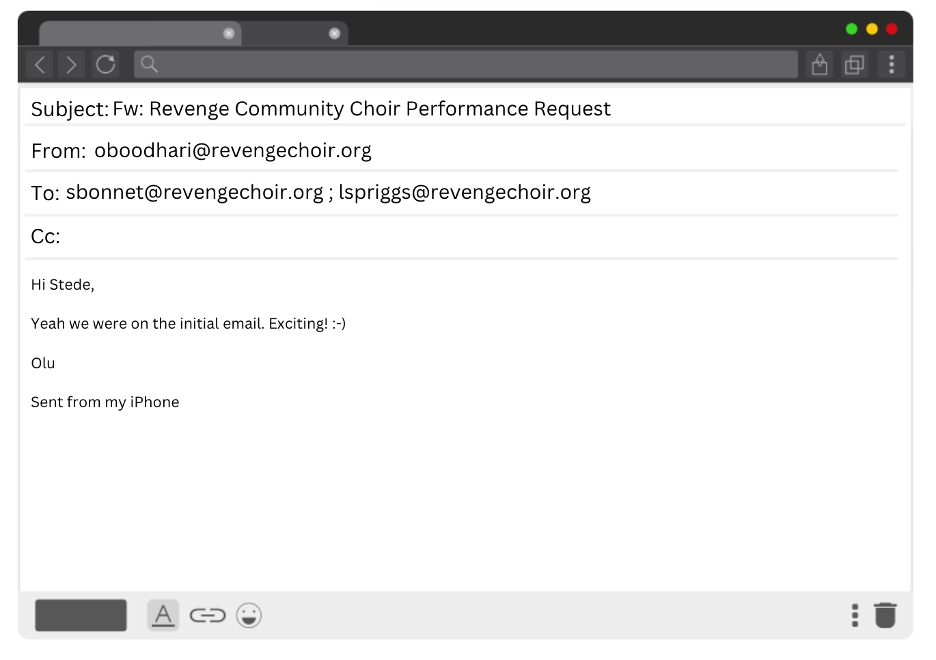Click recipient sbonnet@revengechoir.org
The height and width of the screenshot is (660, 936).
[x=194, y=192]
